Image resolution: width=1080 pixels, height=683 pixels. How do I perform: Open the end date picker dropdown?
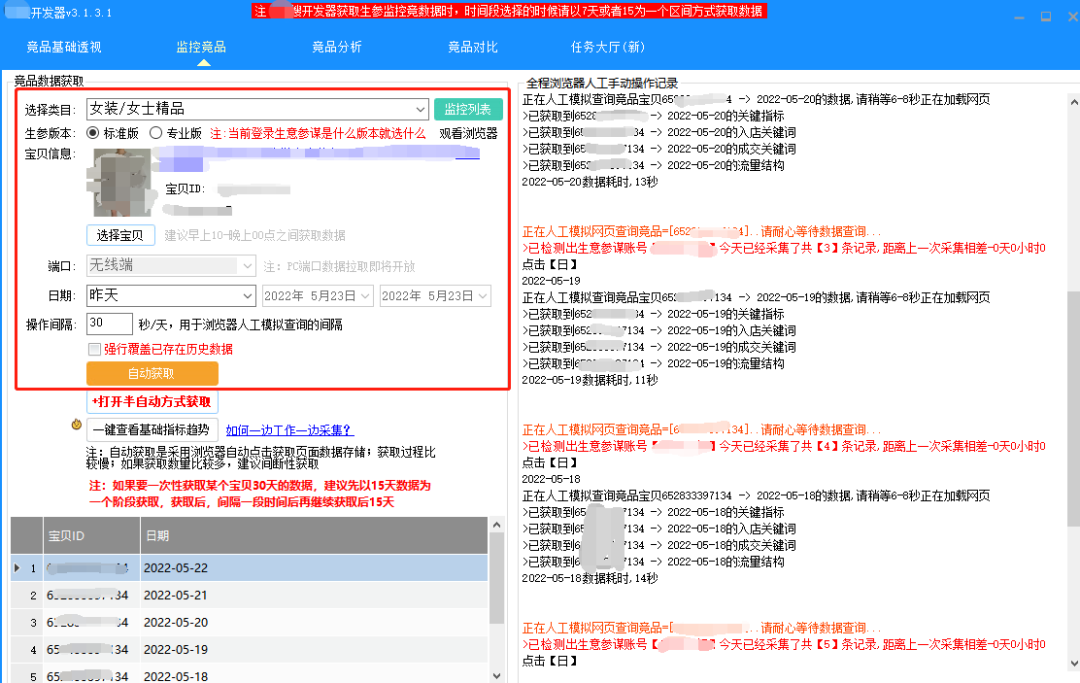pyautogui.click(x=483, y=296)
